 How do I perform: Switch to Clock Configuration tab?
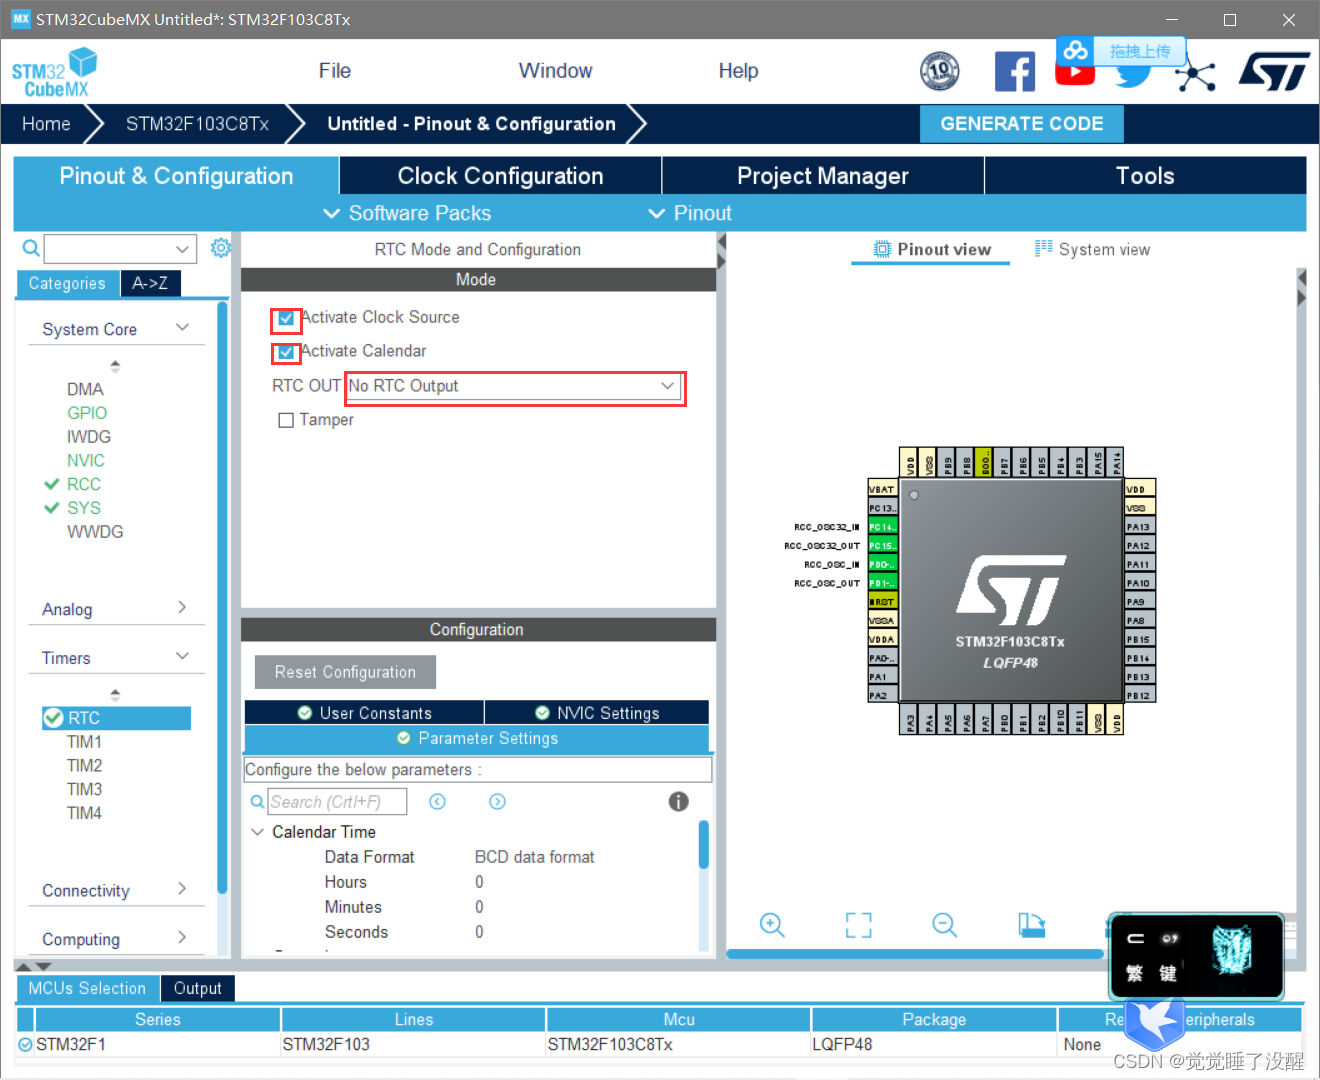coord(500,176)
